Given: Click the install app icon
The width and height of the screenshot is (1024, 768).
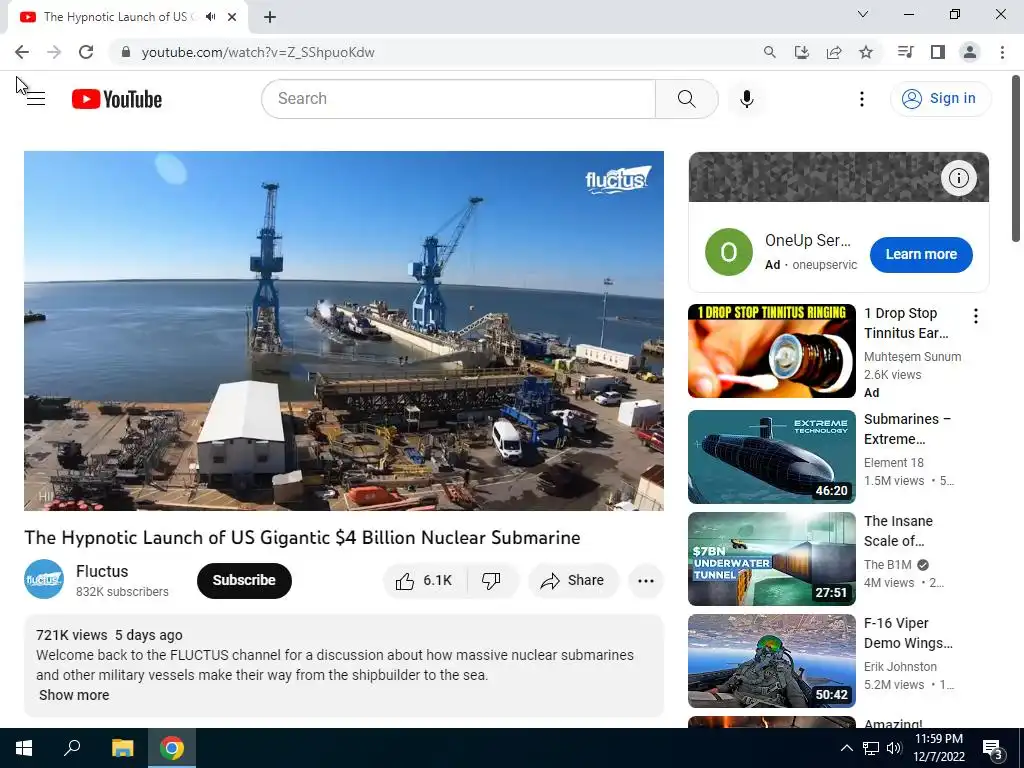Looking at the screenshot, I should (x=801, y=52).
